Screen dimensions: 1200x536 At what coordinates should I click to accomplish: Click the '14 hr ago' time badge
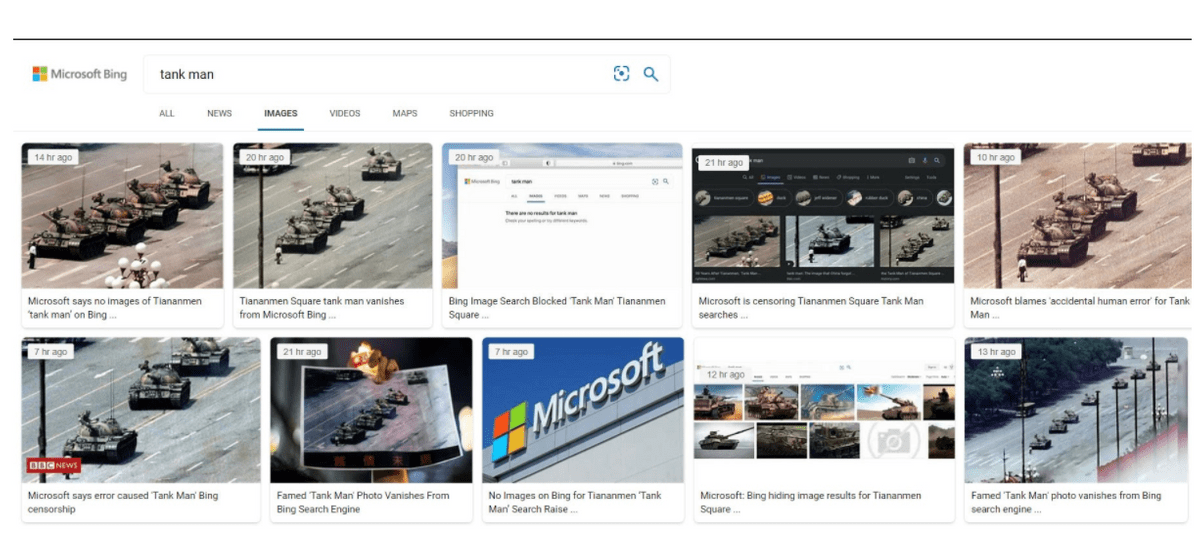(52, 157)
